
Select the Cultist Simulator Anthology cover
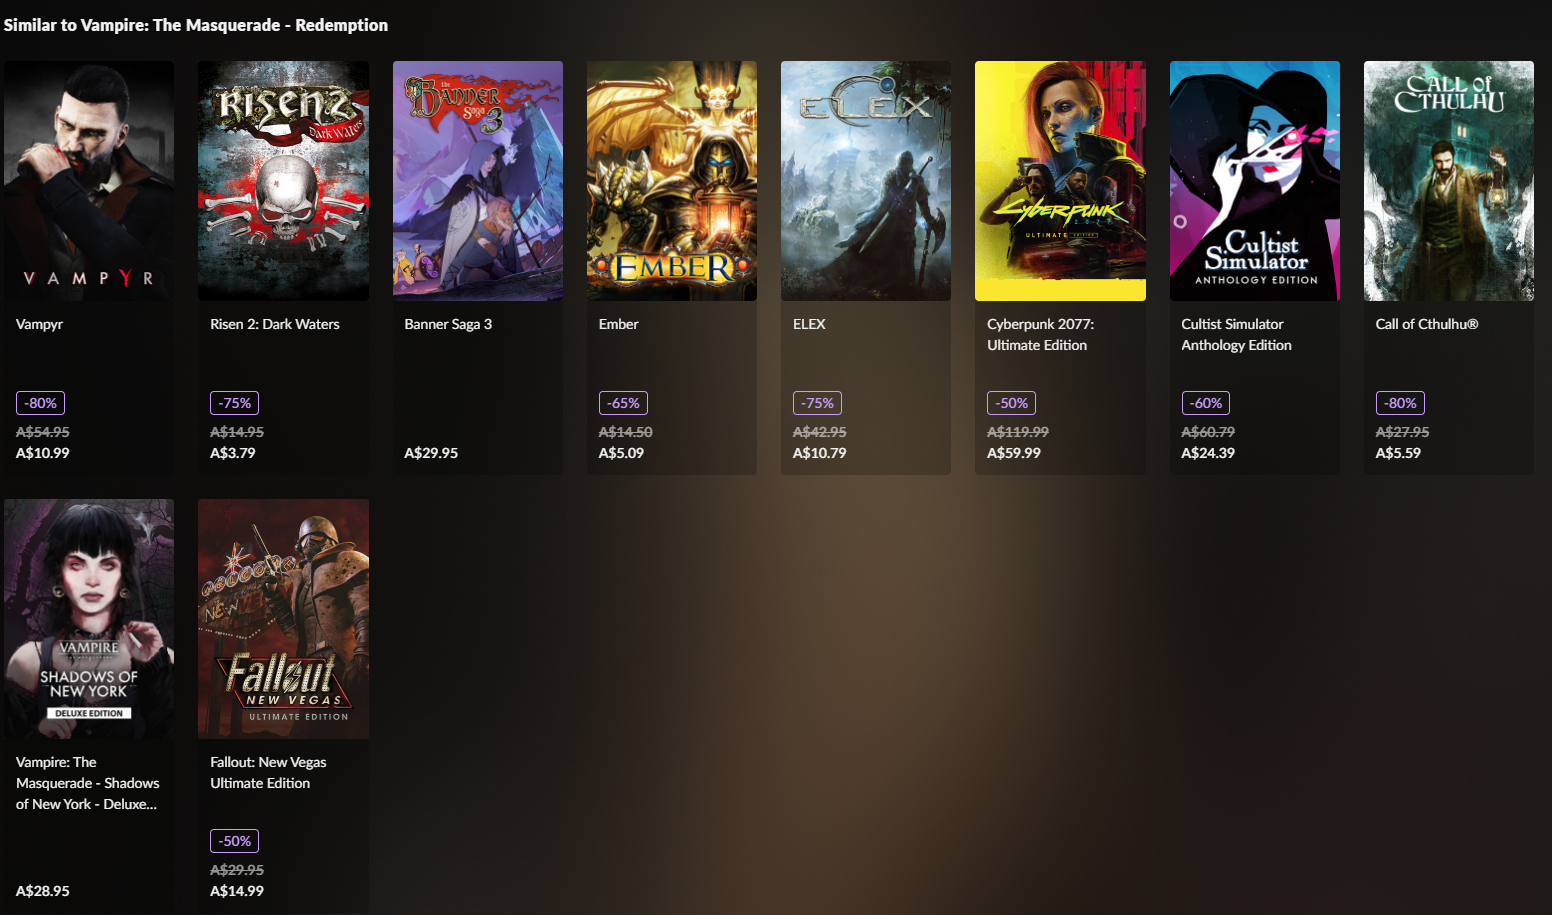coord(1255,181)
